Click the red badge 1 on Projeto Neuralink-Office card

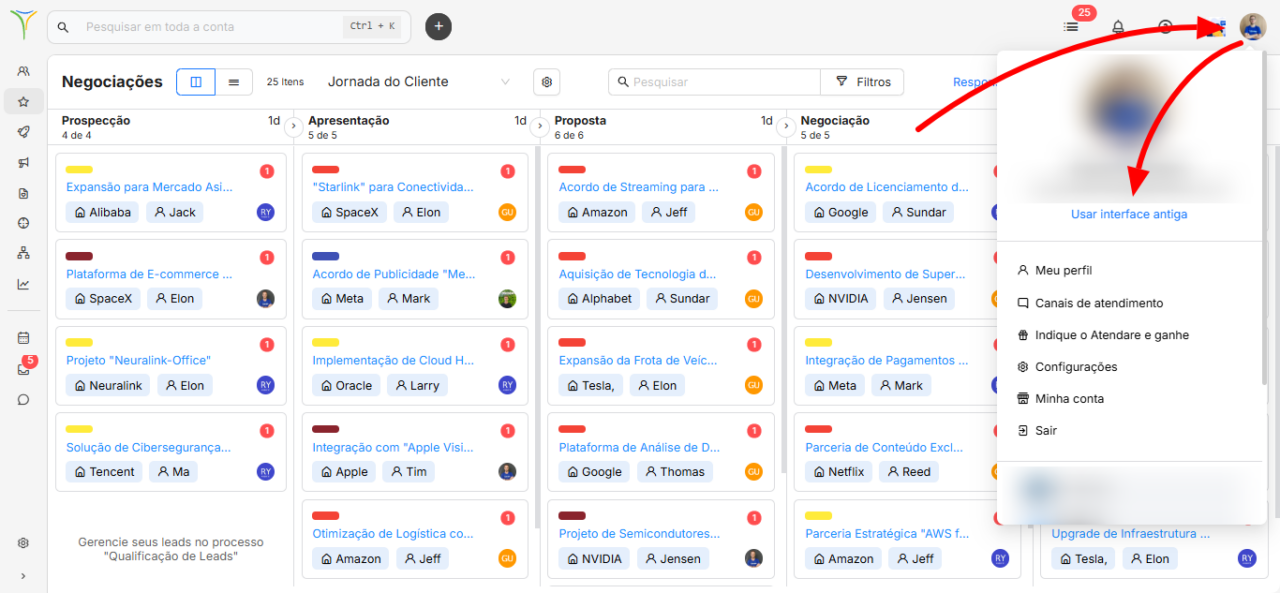coord(267,345)
